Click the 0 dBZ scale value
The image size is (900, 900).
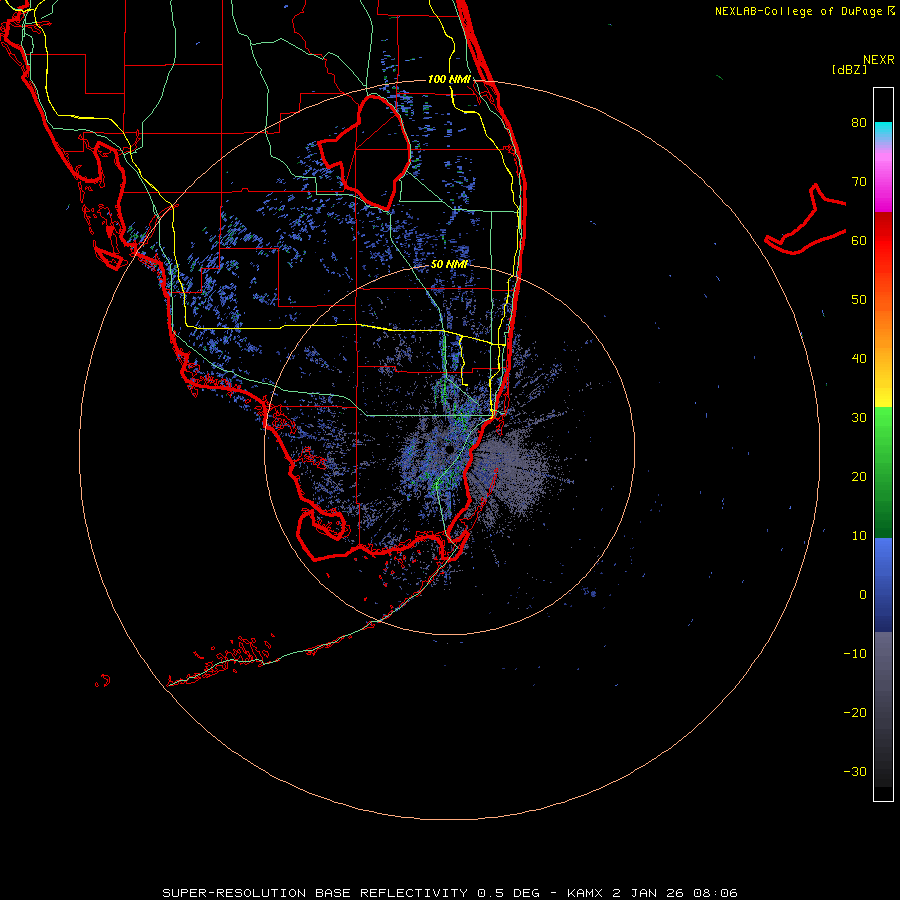(863, 595)
